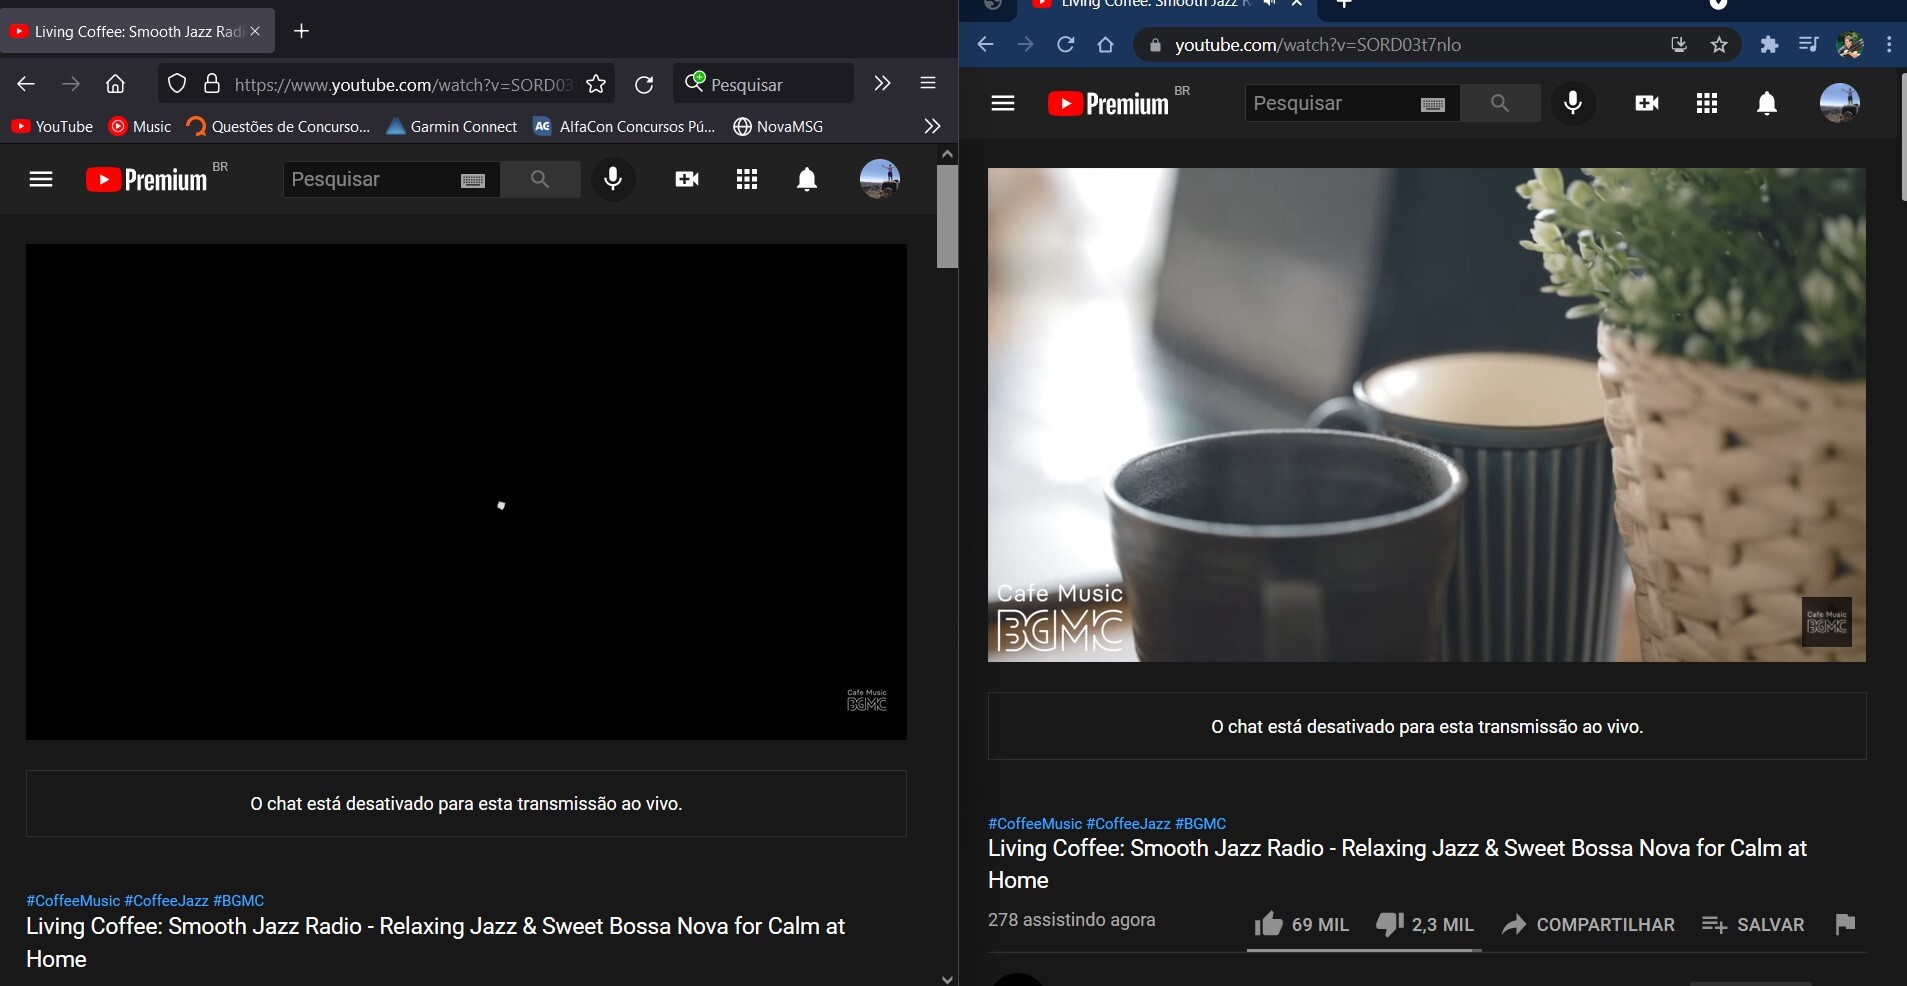Open YouTube apps grid in Firefox window

pos(747,179)
